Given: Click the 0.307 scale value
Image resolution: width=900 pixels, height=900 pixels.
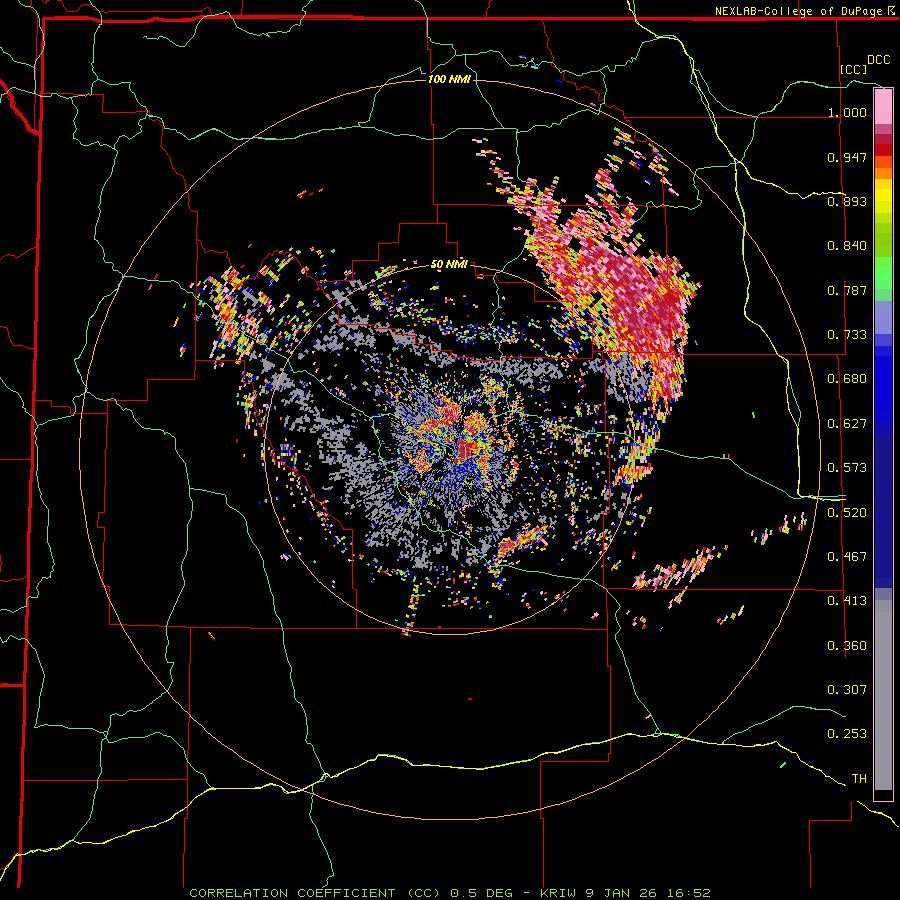Looking at the screenshot, I should 847,690.
